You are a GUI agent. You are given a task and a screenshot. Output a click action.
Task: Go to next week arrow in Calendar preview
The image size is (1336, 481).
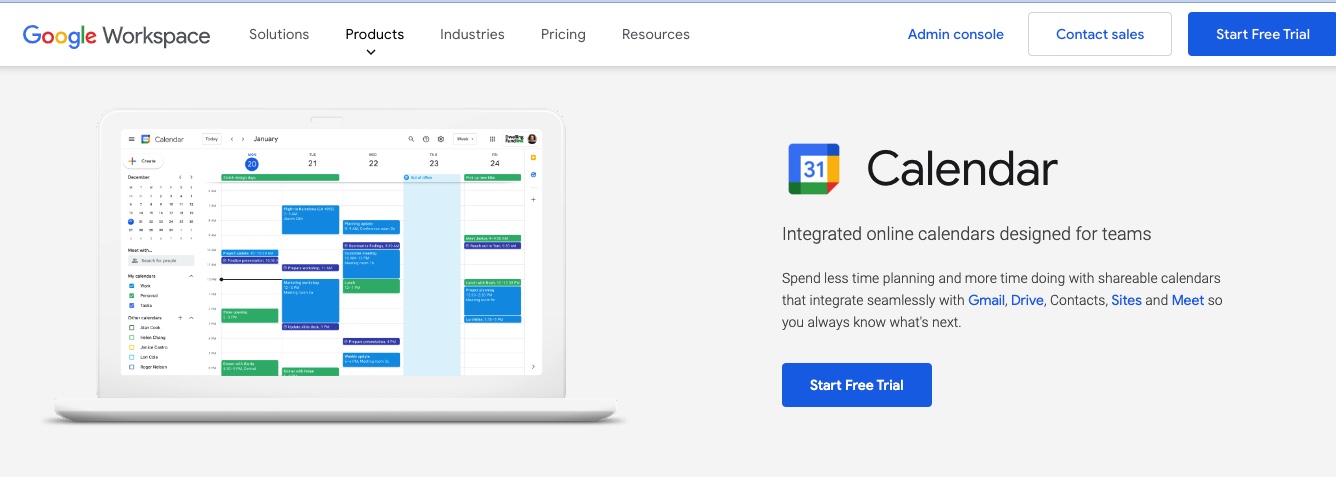pyautogui.click(x=243, y=139)
